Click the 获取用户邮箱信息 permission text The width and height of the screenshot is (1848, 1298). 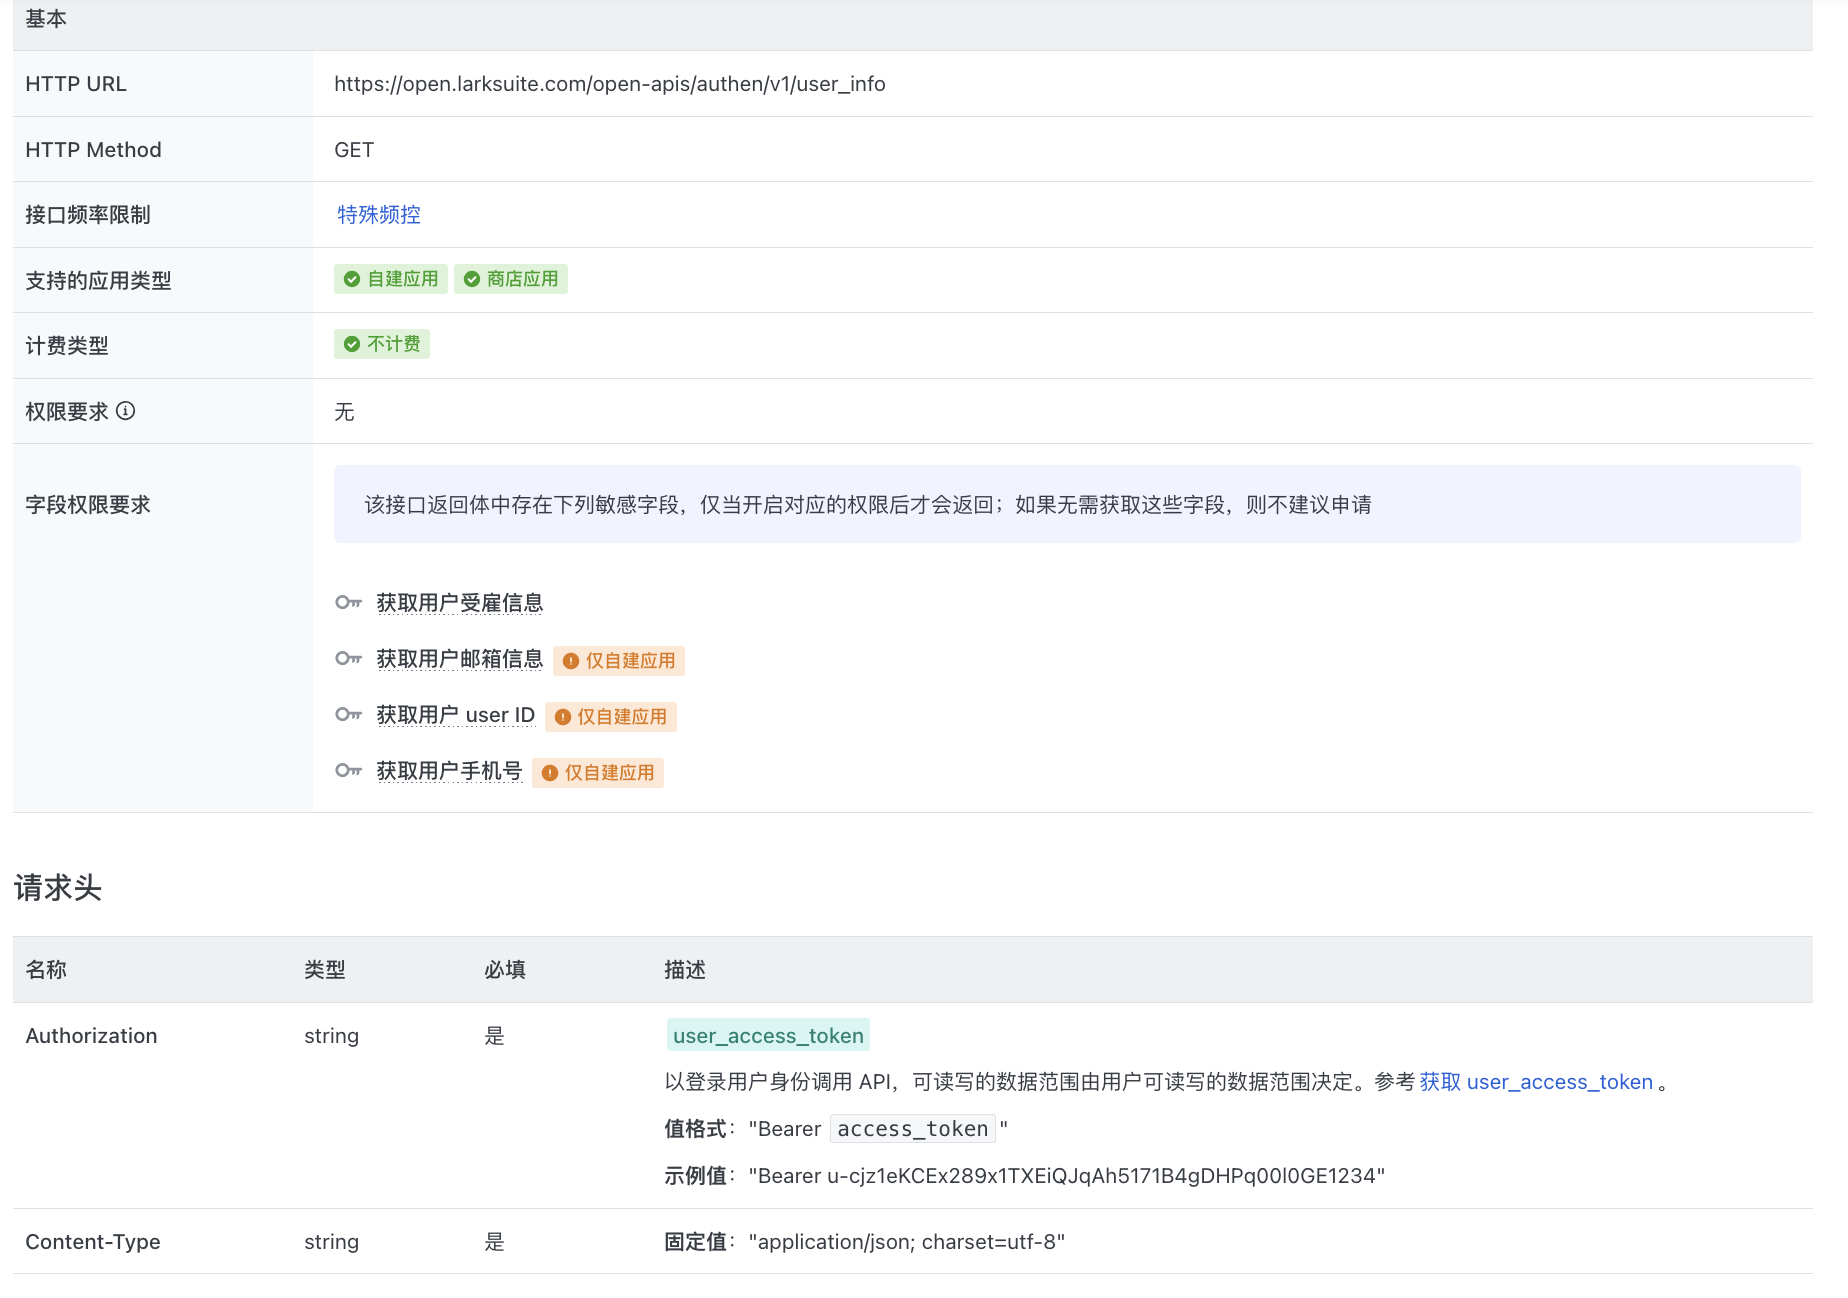[x=459, y=659]
